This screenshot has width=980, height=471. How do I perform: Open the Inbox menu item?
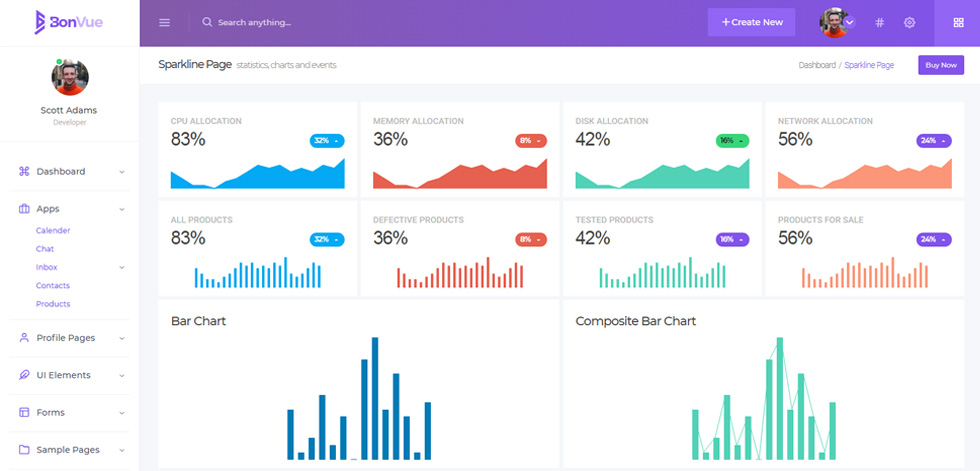coord(47,267)
